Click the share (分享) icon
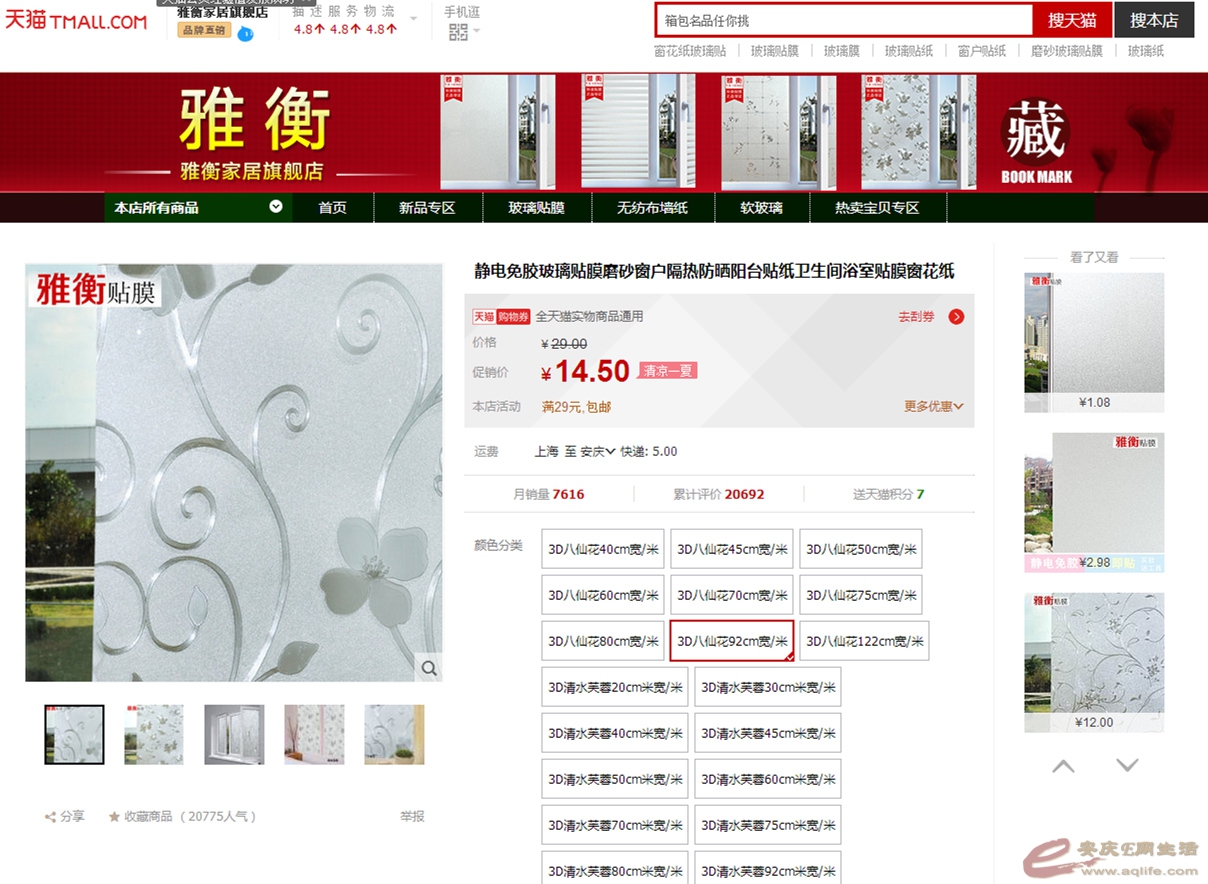 [50, 817]
